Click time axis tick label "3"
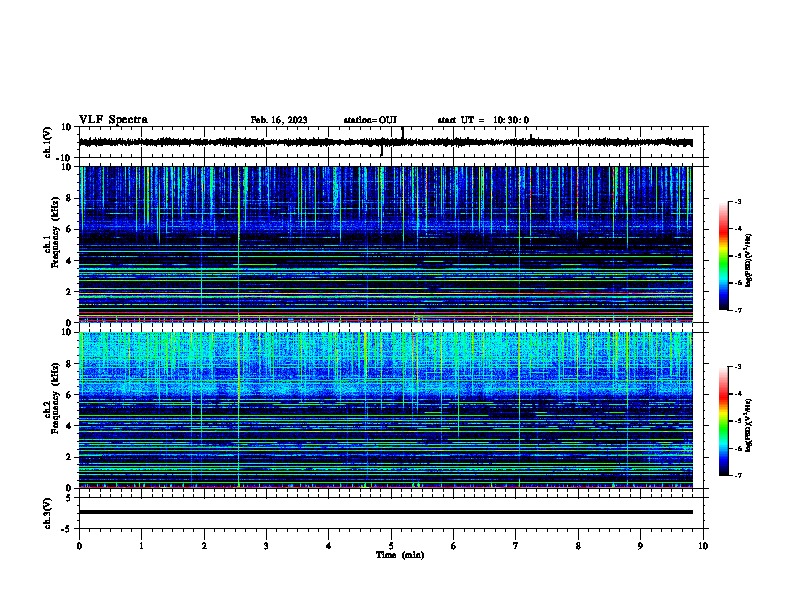The width and height of the screenshot is (792, 612). (266, 546)
